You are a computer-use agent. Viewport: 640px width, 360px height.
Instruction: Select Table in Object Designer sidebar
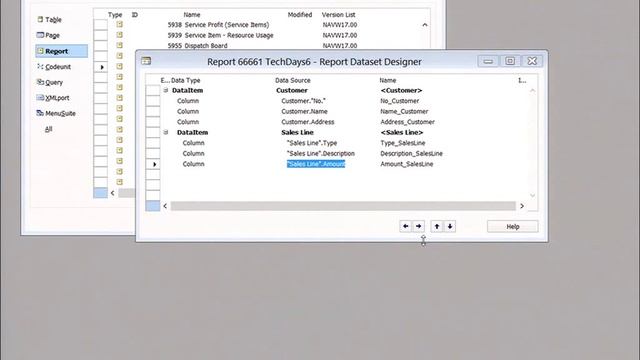(49, 20)
